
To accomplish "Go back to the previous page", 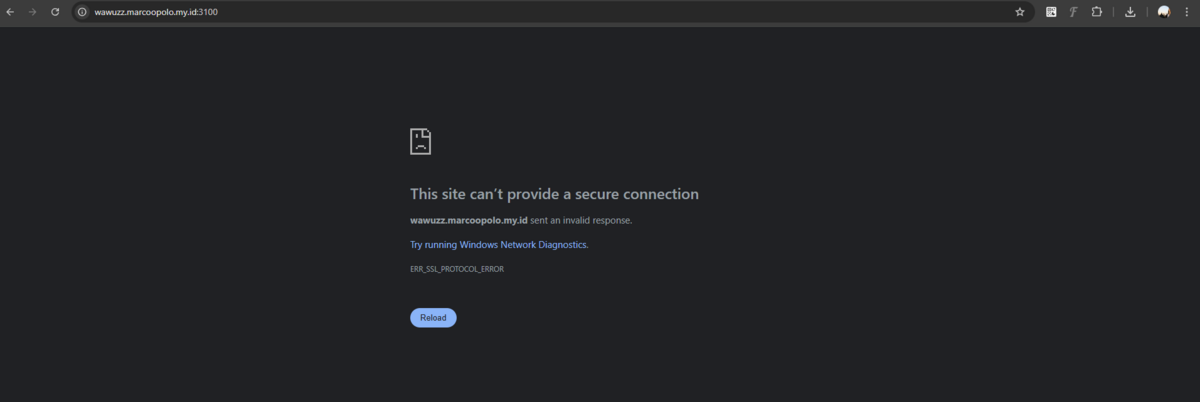I will 10,12.
